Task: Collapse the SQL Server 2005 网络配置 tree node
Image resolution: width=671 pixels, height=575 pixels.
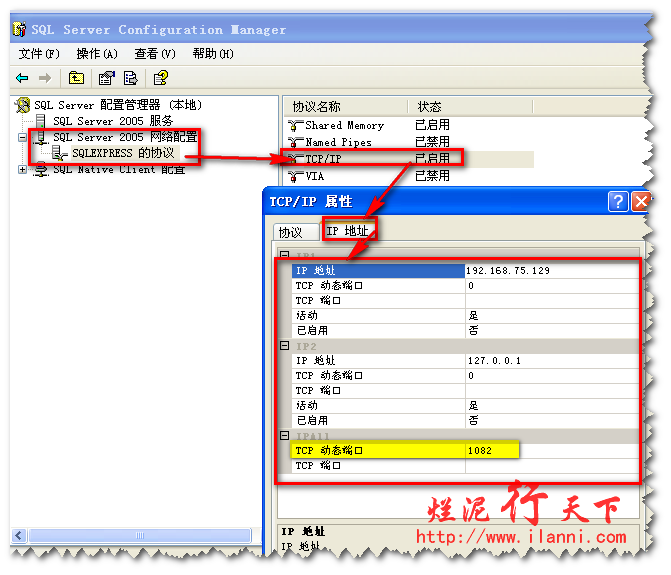Action: coord(22,138)
